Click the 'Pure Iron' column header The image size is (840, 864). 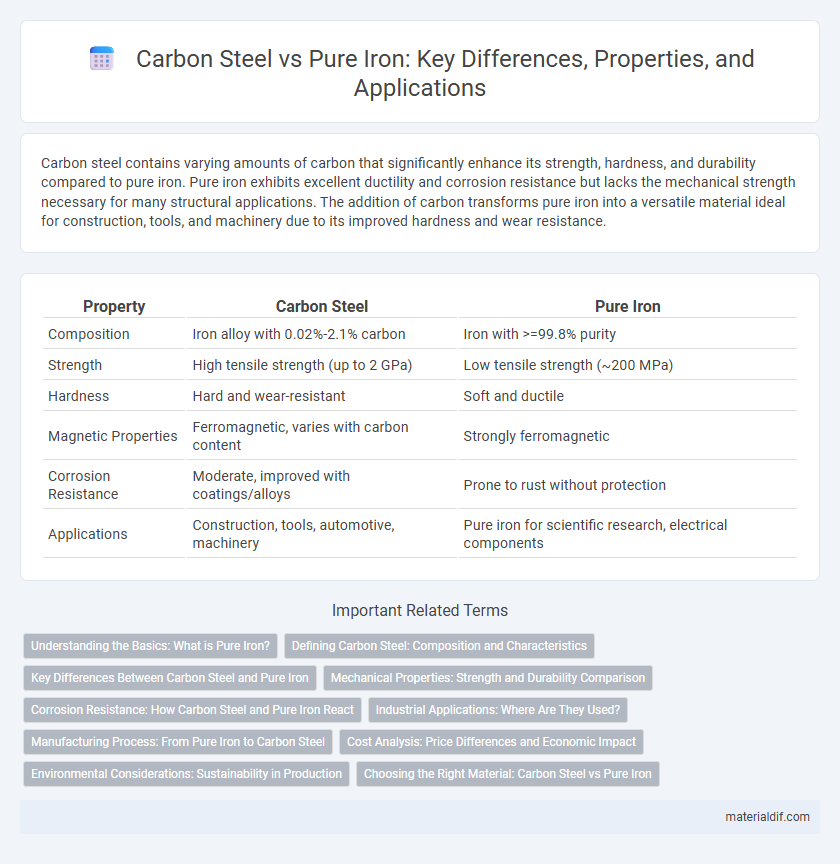point(628,306)
